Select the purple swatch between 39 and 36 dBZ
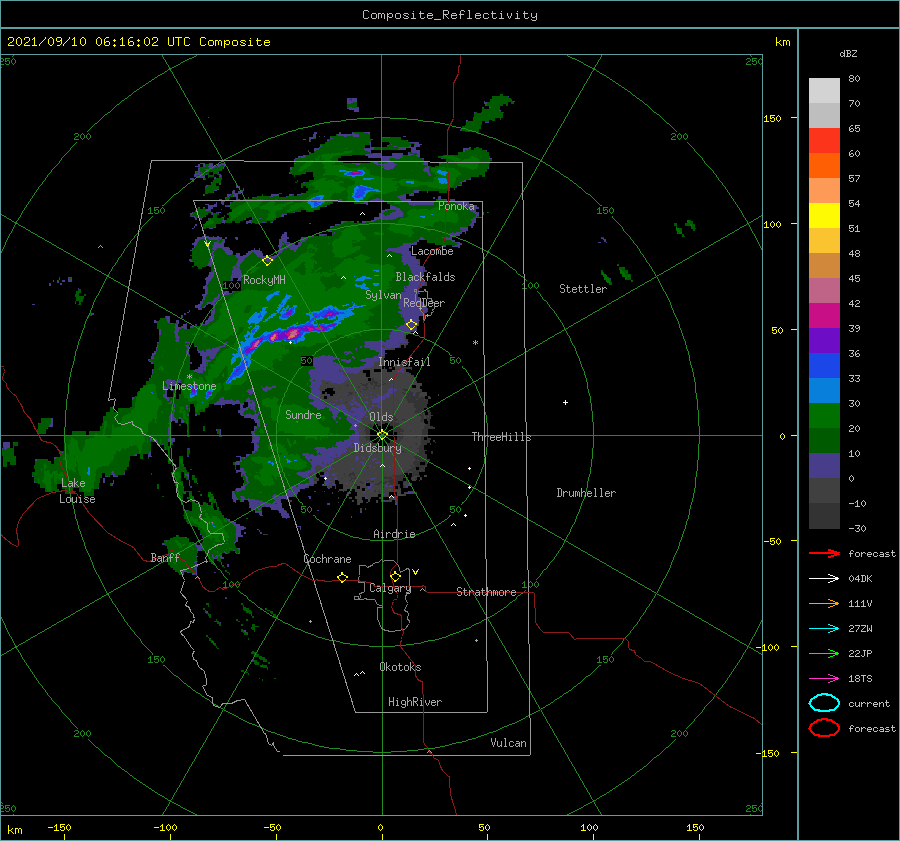This screenshot has height=841, width=900. tap(824, 341)
